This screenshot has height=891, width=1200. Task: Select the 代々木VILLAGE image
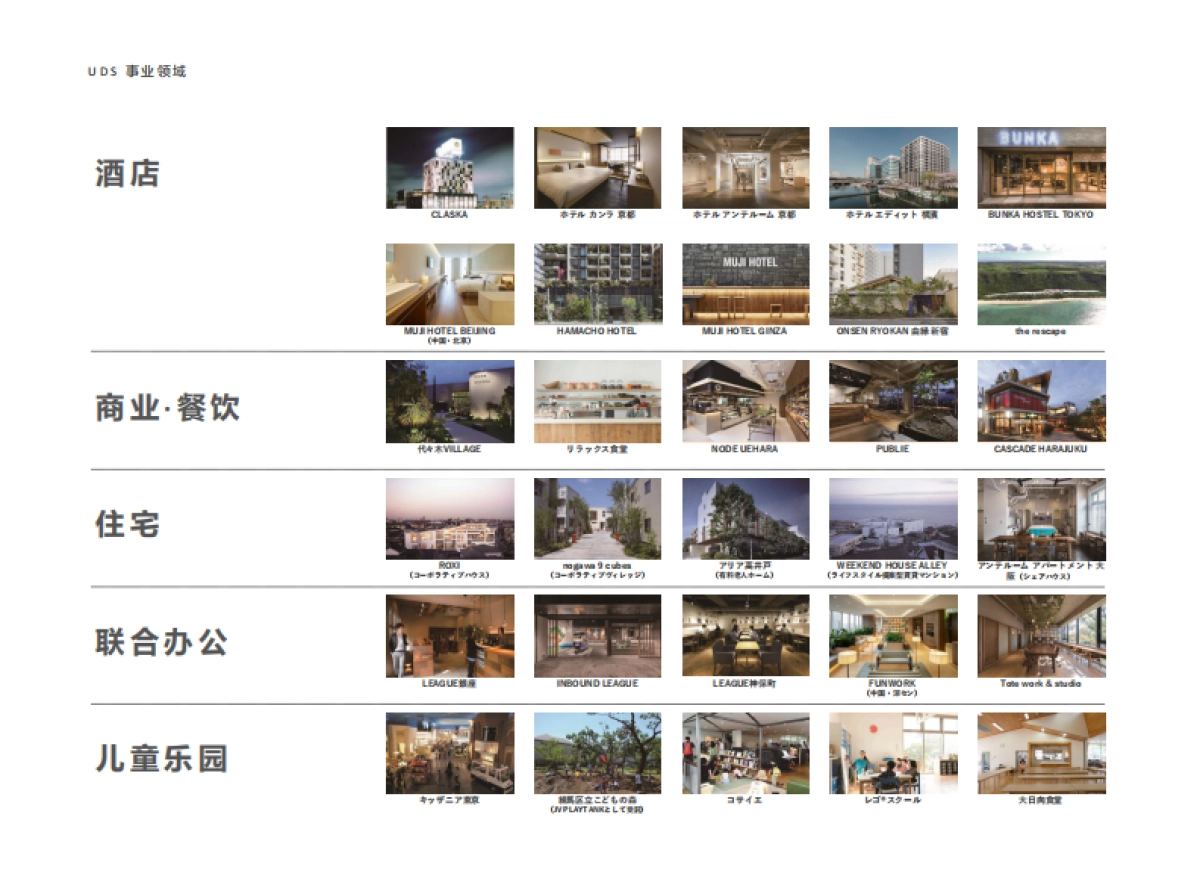coord(448,401)
